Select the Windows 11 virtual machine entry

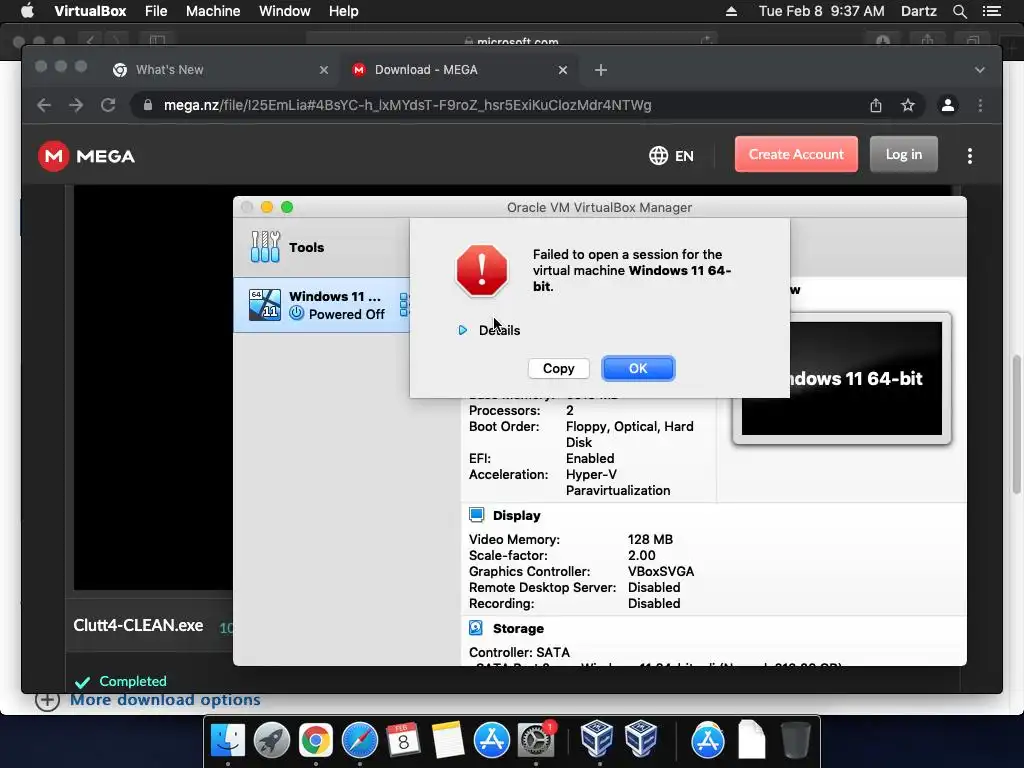click(321, 305)
